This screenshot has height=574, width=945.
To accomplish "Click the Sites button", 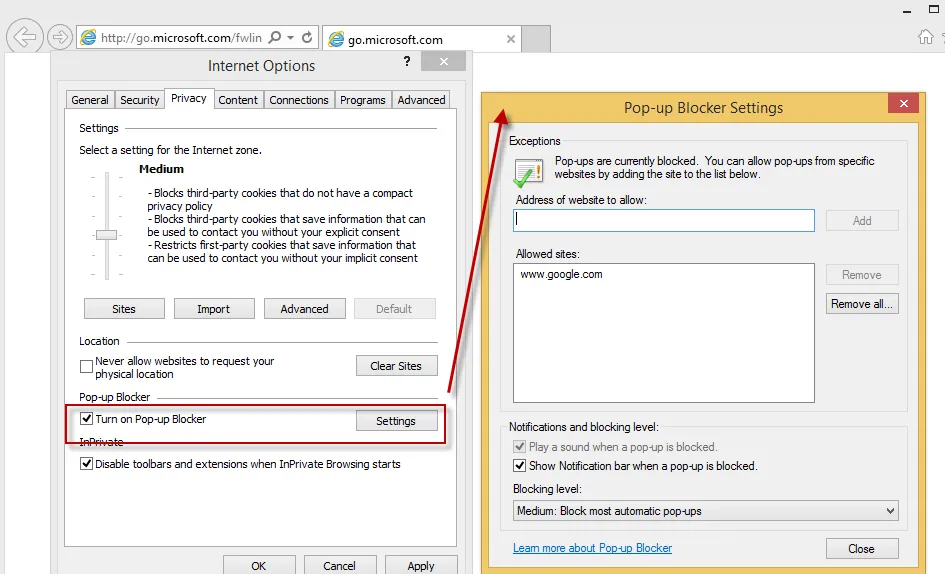I will pyautogui.click(x=124, y=309).
